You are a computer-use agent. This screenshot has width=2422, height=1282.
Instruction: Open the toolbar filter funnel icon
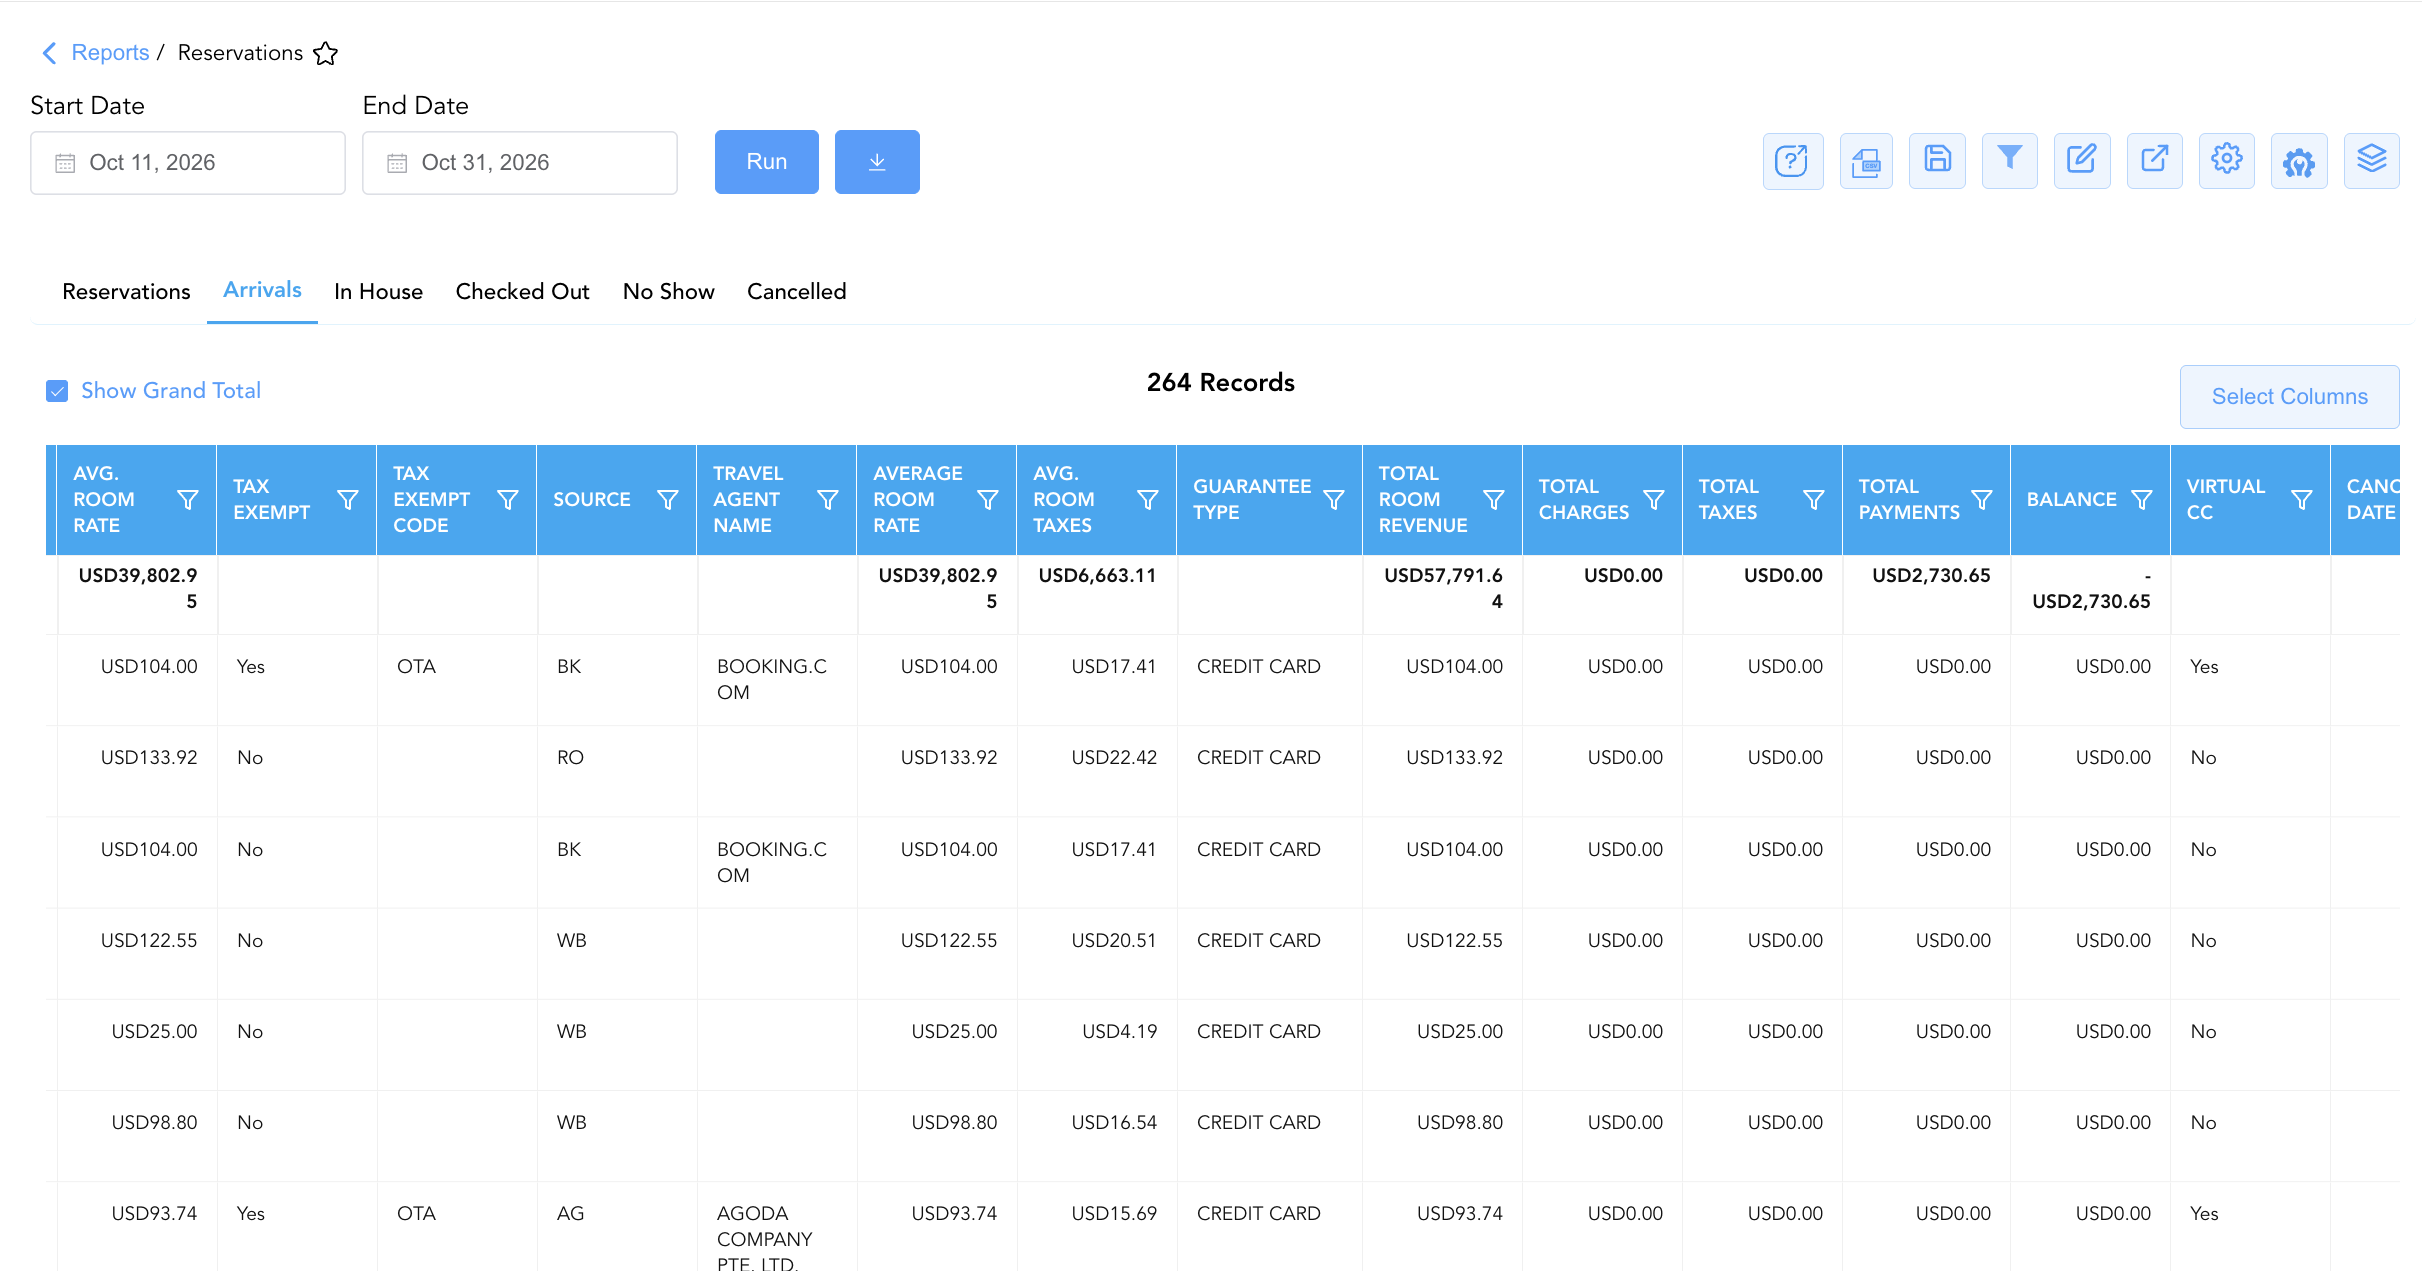(x=2009, y=161)
